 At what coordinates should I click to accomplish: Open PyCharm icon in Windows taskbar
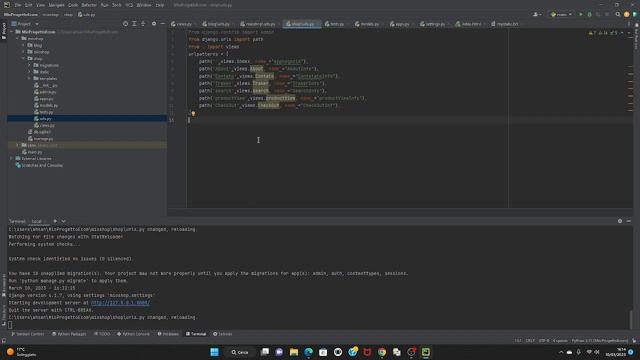(x=426, y=352)
